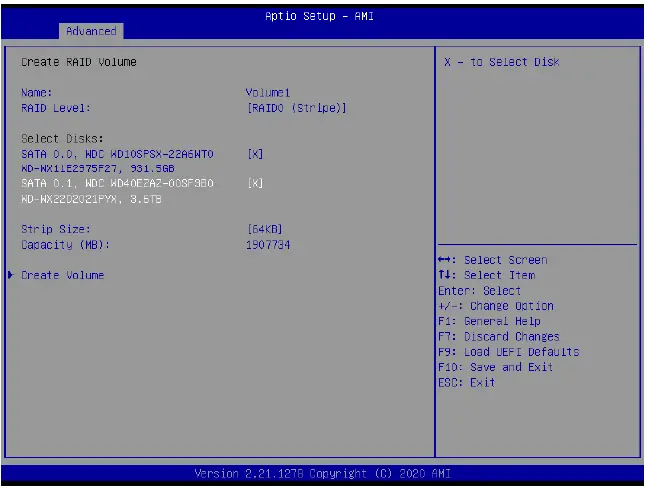Click the F10: Save and Exit hint
Image resolution: width=647 pixels, height=488 pixels.
pos(496,367)
